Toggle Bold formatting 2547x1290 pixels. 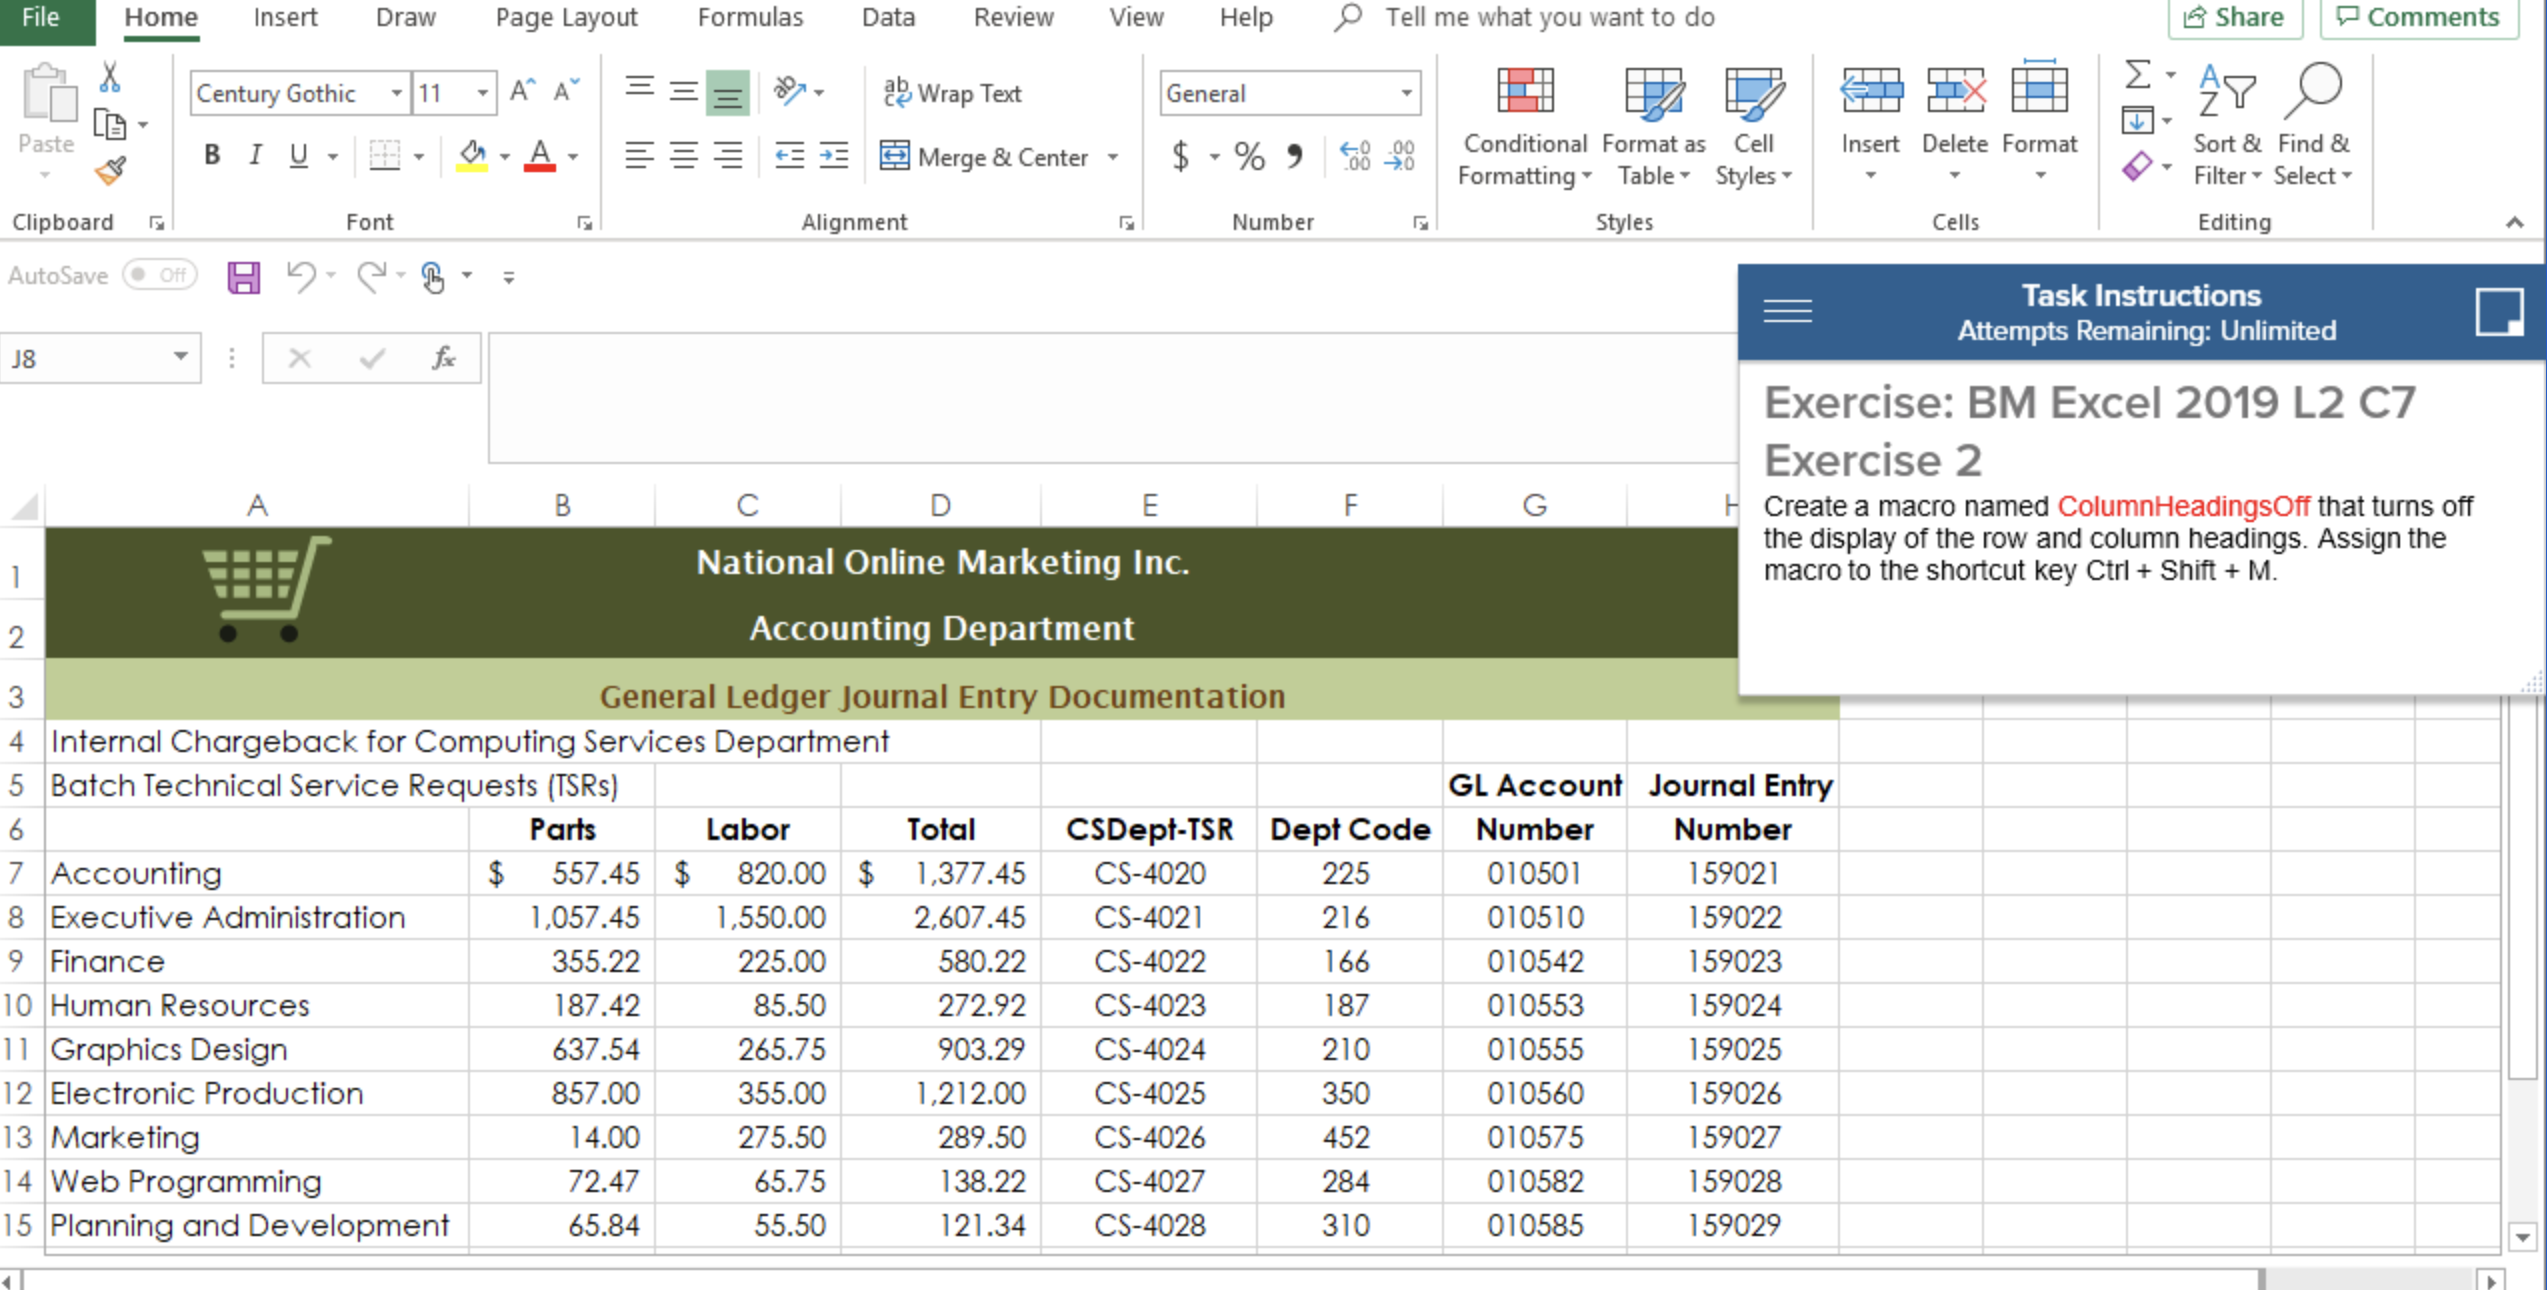tap(211, 155)
